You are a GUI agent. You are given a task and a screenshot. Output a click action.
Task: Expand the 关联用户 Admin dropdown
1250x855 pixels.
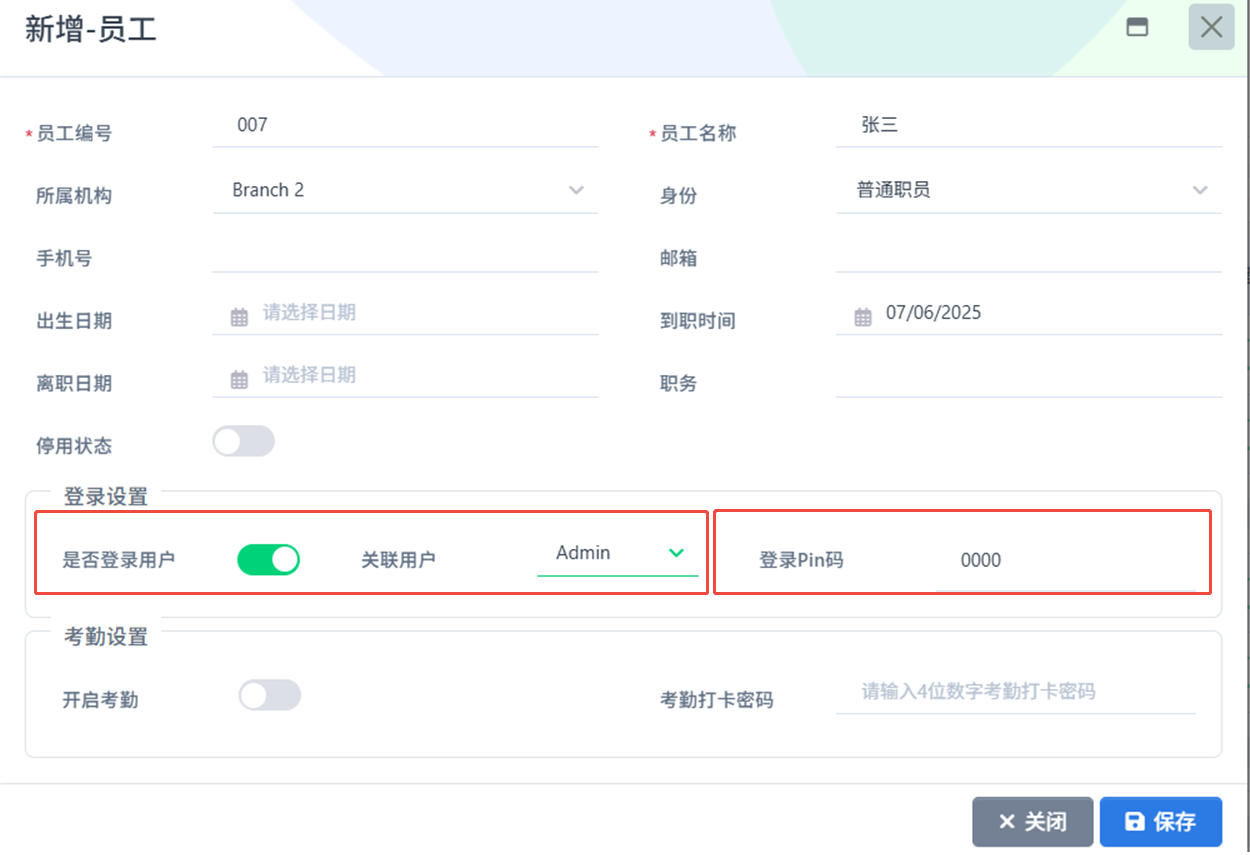coord(618,553)
